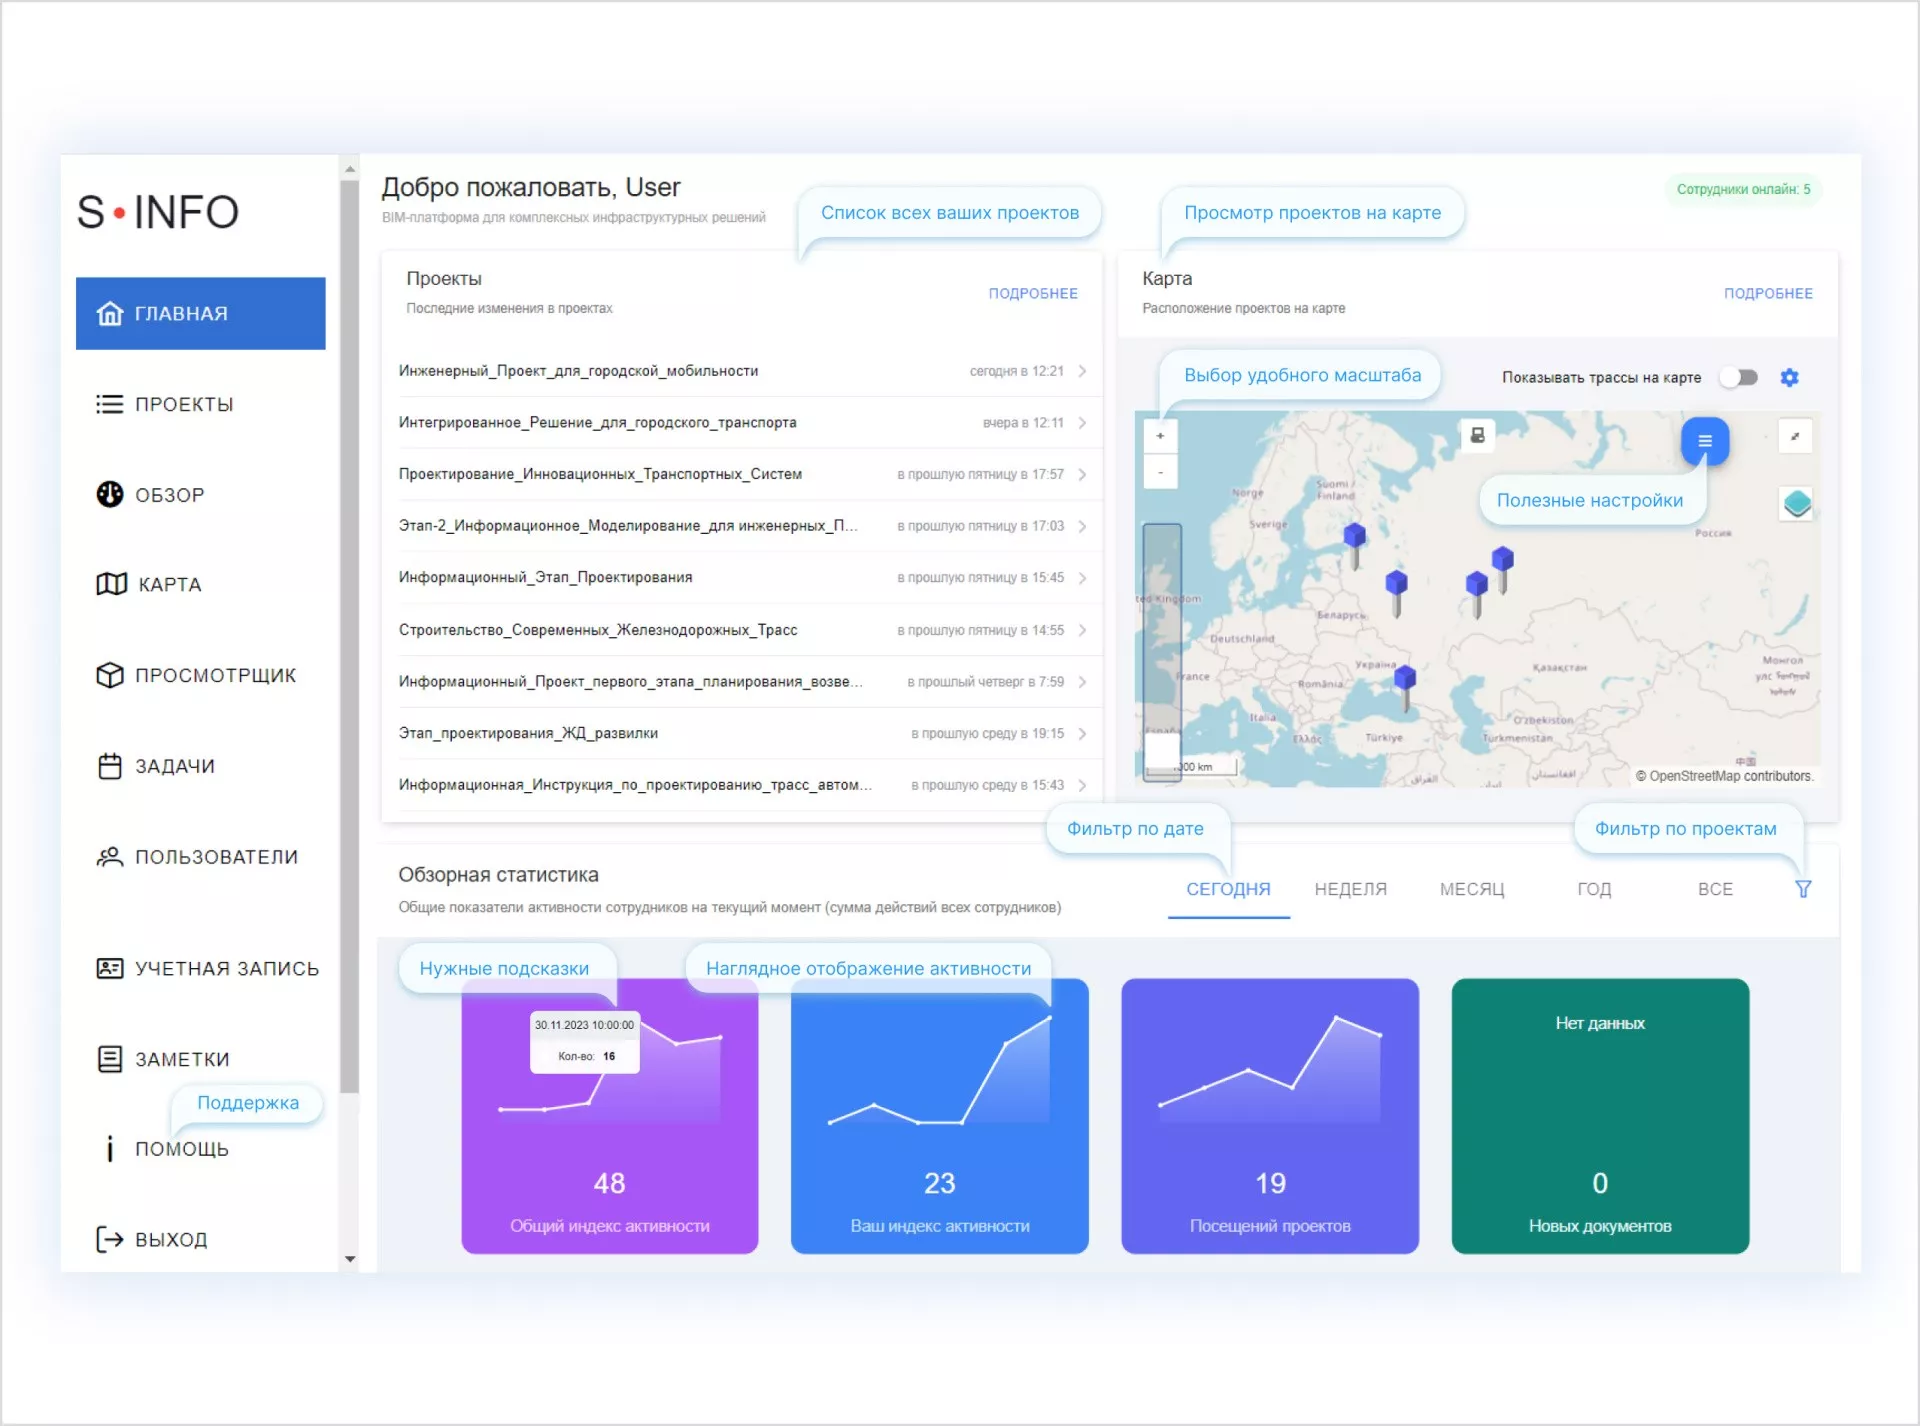
Task: Open the Инженерный_Проект project row chevron
Action: 1082,371
